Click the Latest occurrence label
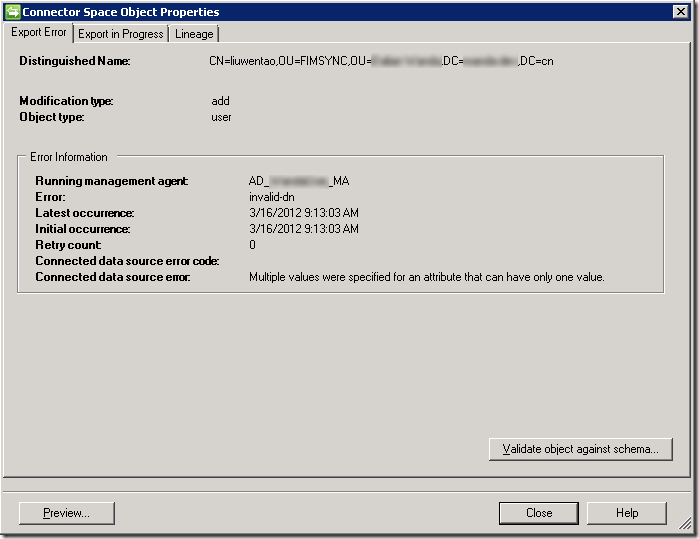This screenshot has height=539, width=699. pyautogui.click(x=84, y=213)
